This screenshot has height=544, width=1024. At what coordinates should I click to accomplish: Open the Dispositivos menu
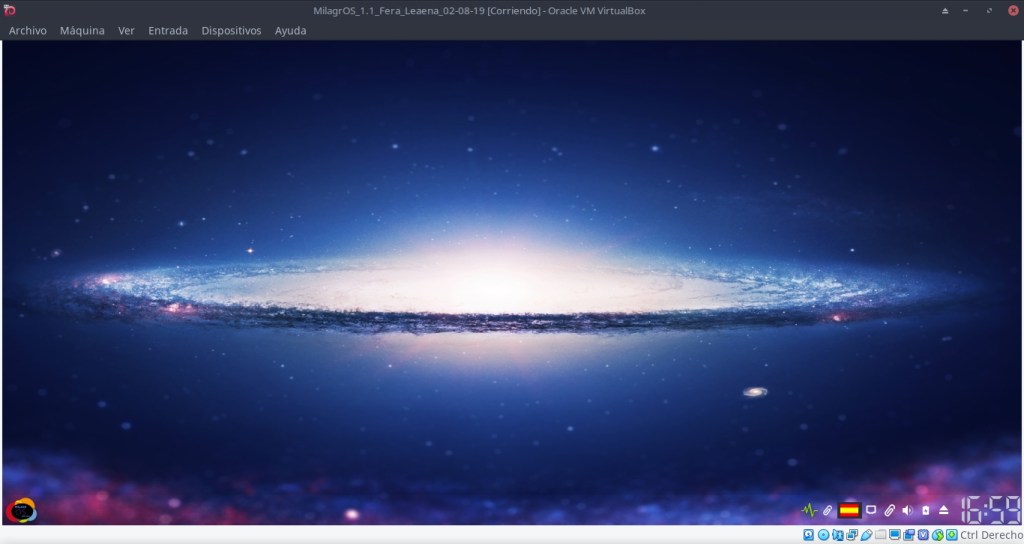tap(231, 30)
